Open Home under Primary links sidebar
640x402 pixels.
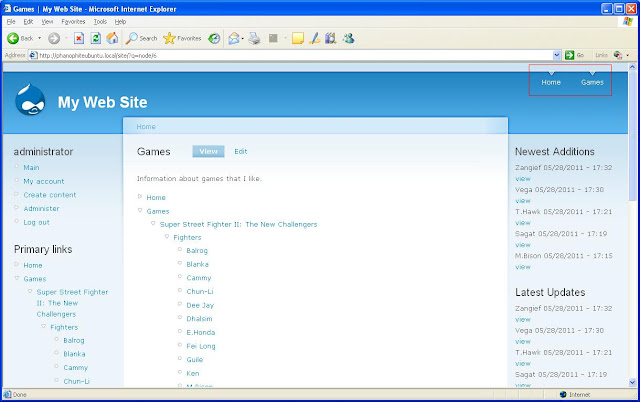pyautogui.click(x=33, y=265)
